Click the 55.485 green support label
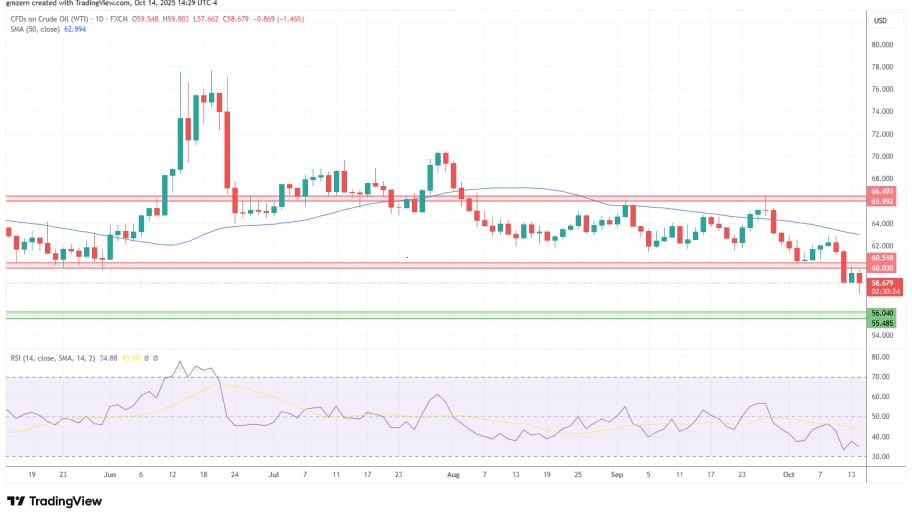 (882, 323)
